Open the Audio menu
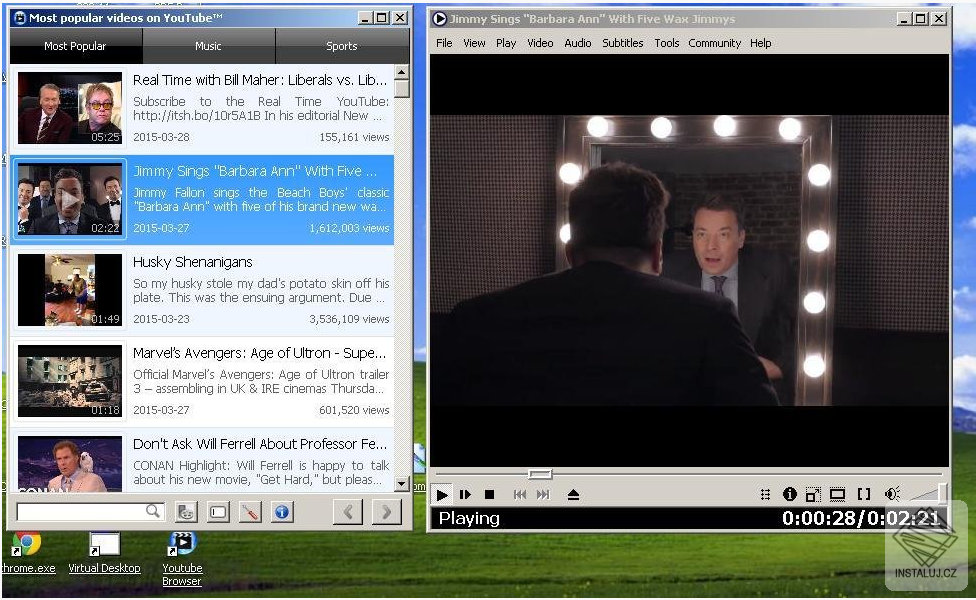 578,43
